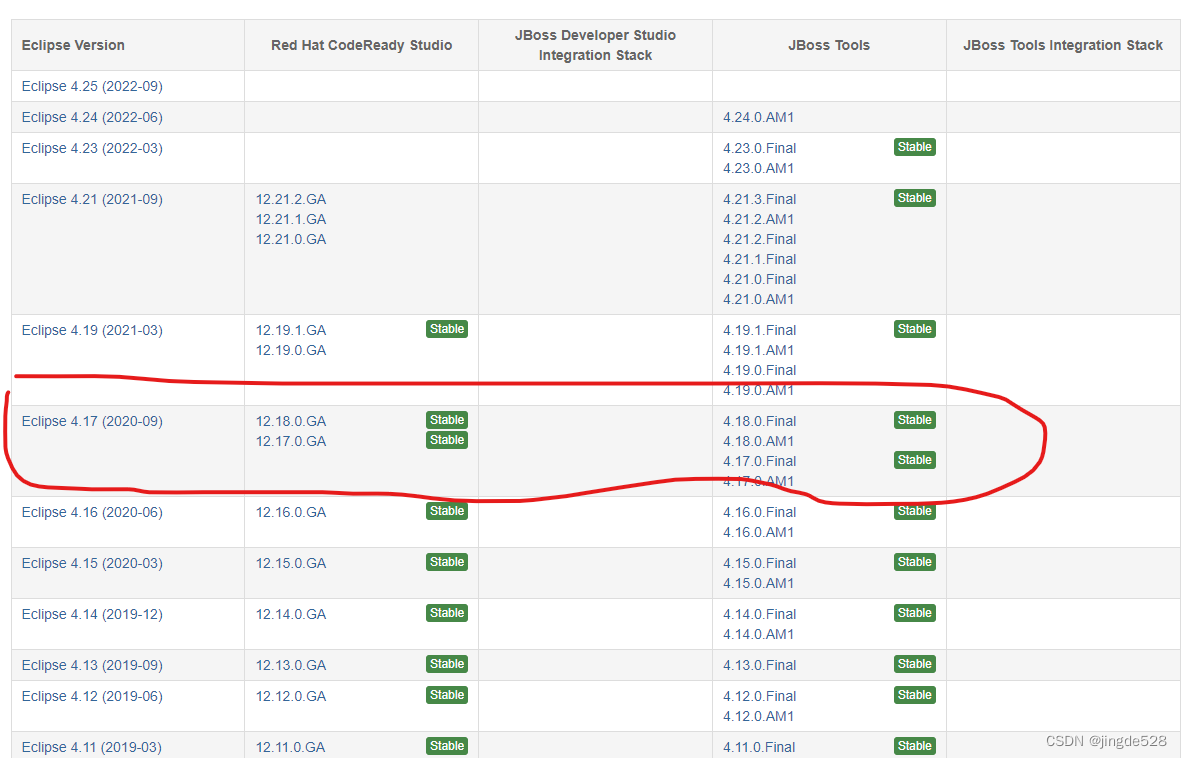Image resolution: width=1182 pixels, height=758 pixels.
Task: Open JBoss Tools 4.16.0.AM1
Action: (x=758, y=533)
